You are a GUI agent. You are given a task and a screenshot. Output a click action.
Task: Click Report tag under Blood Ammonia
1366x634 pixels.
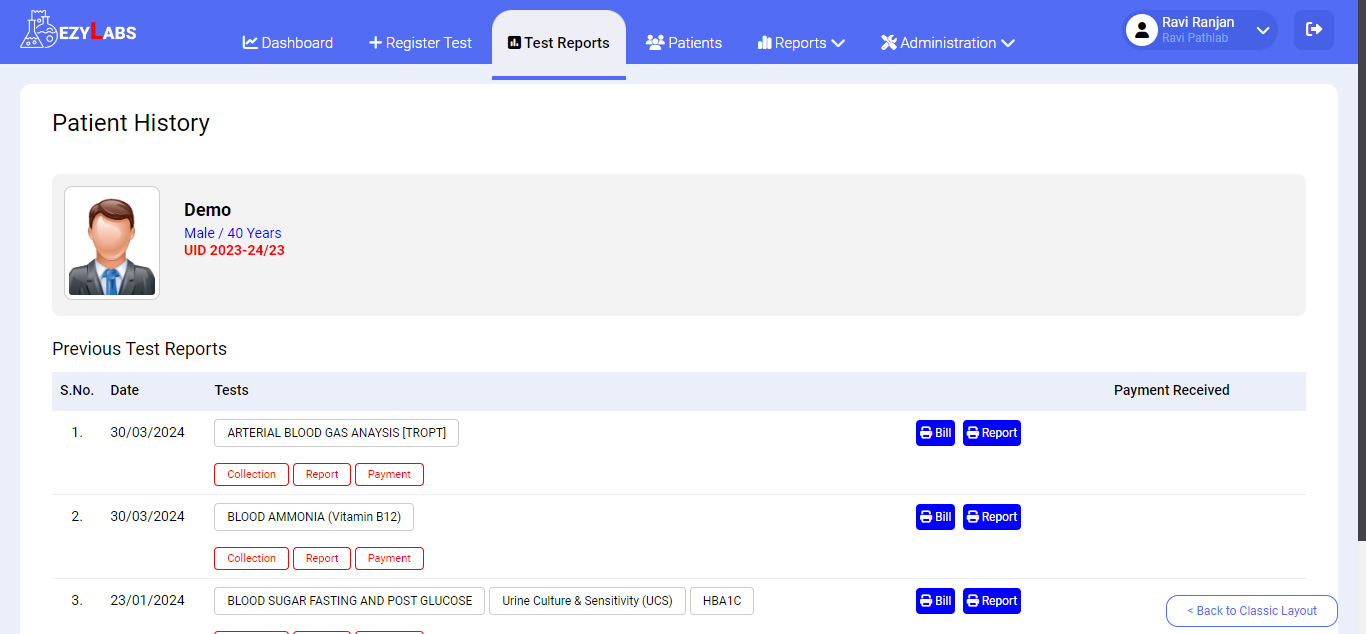(322, 558)
